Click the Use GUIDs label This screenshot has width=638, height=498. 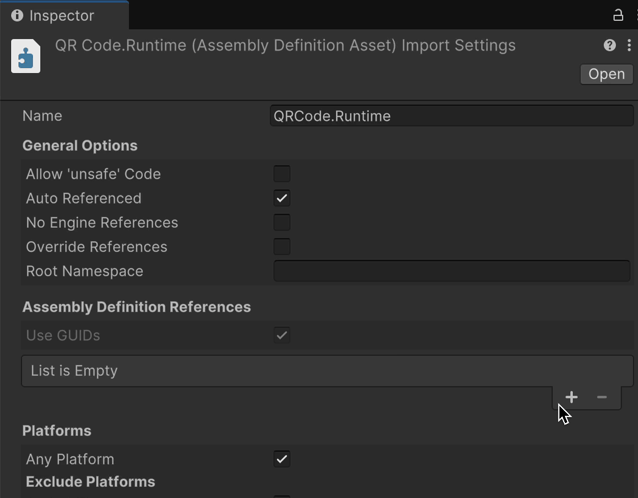(63, 336)
